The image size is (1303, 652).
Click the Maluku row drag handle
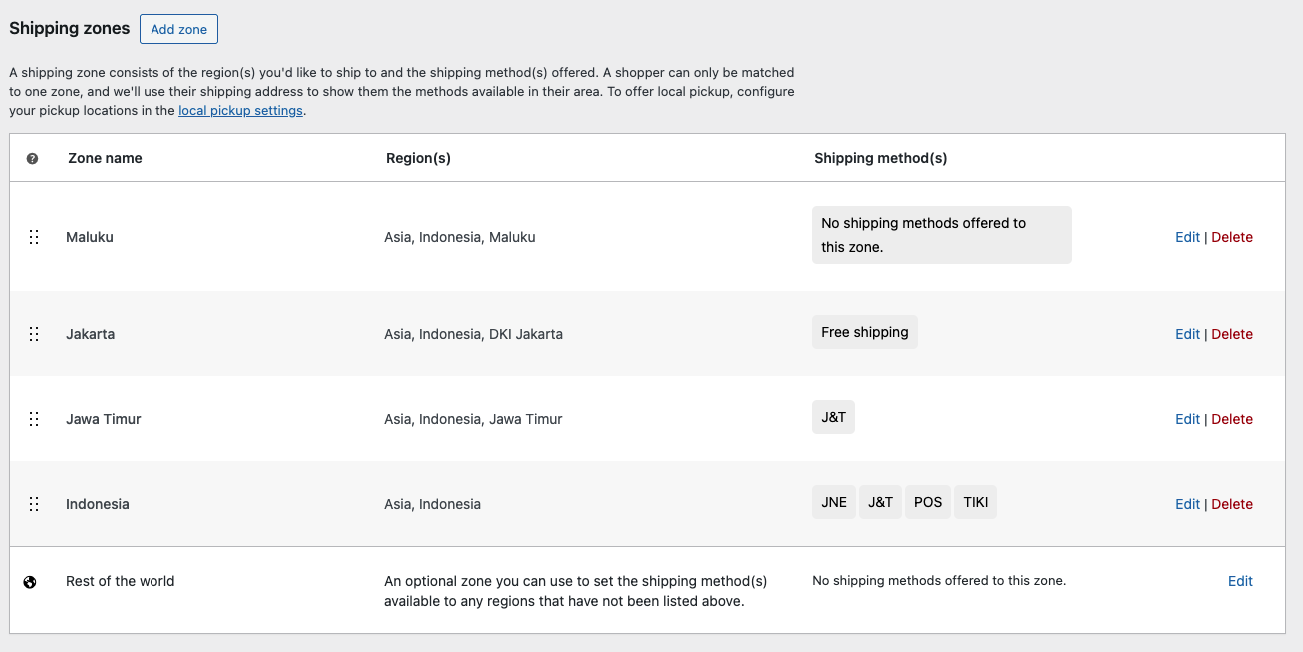point(34,237)
